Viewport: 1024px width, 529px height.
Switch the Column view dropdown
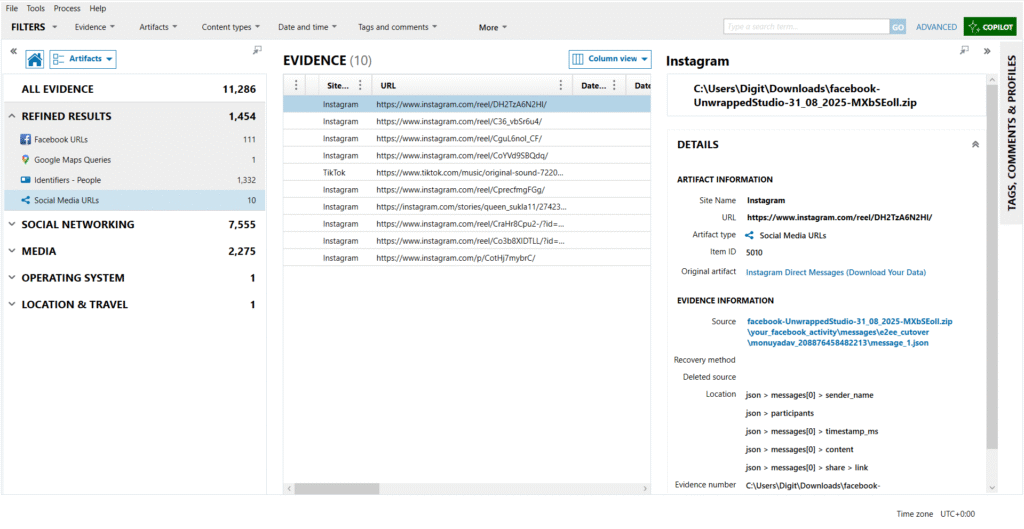pyautogui.click(x=610, y=59)
